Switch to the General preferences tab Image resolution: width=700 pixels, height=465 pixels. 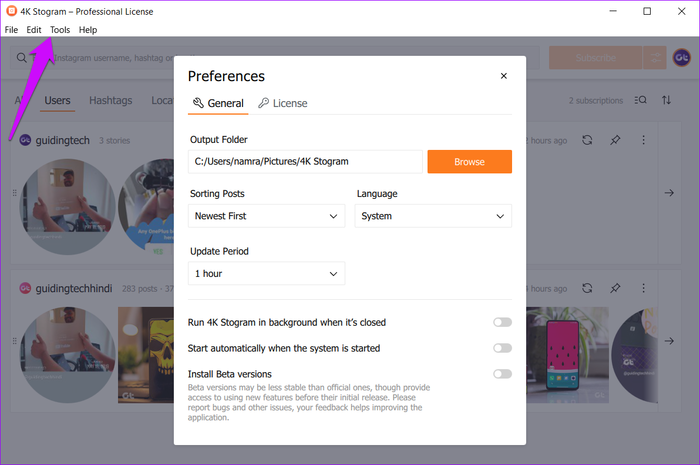[218, 103]
